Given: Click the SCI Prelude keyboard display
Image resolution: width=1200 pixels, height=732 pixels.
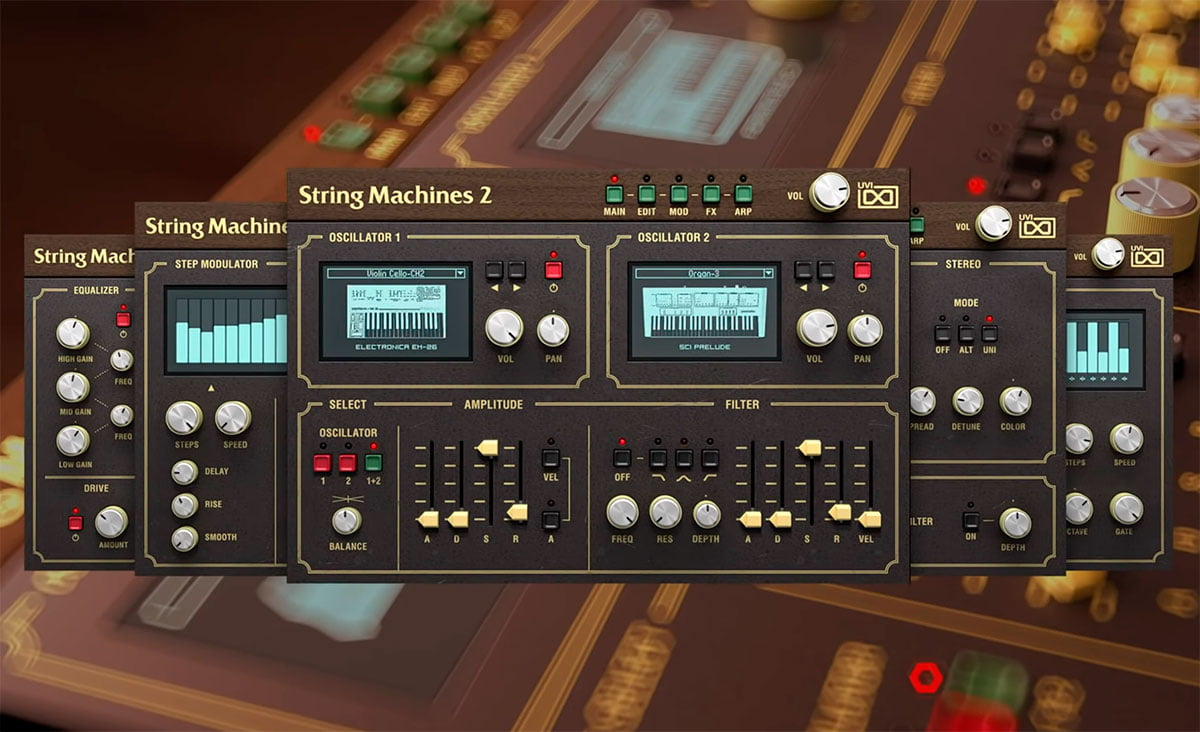Looking at the screenshot, I should click(705, 311).
